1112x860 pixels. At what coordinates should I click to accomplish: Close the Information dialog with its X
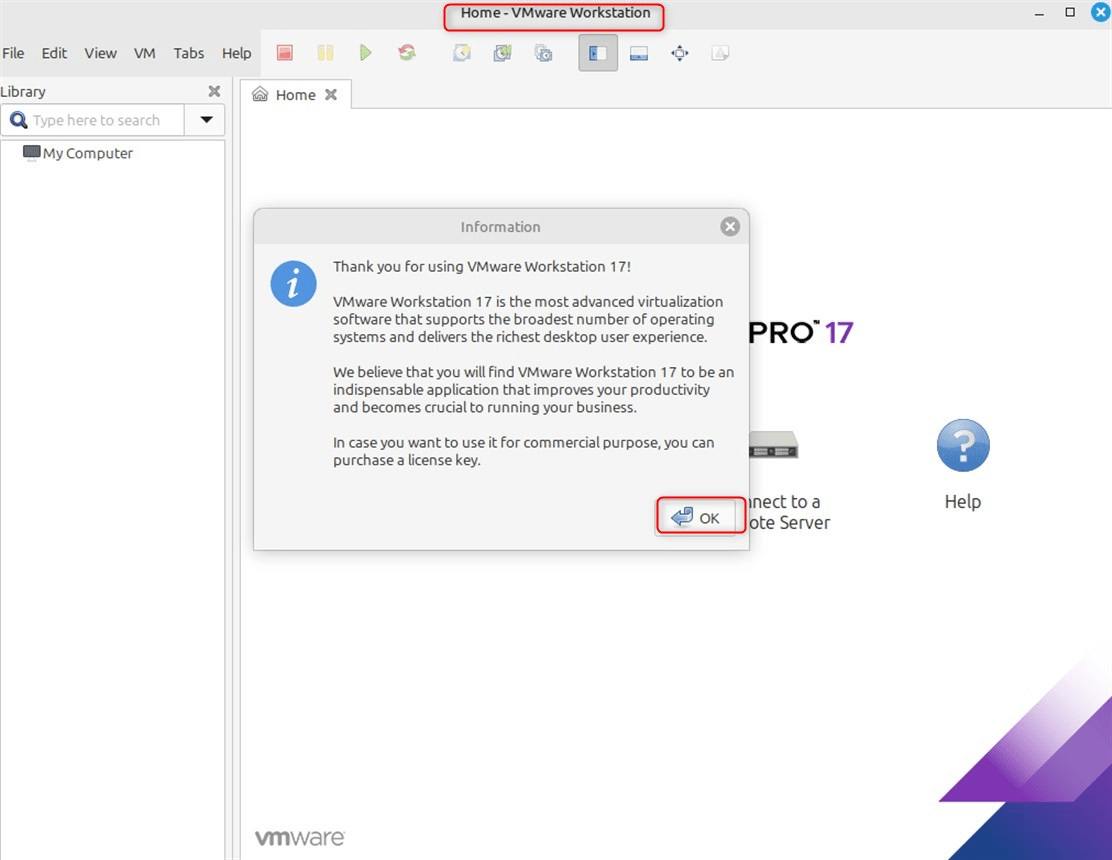pyautogui.click(x=730, y=226)
